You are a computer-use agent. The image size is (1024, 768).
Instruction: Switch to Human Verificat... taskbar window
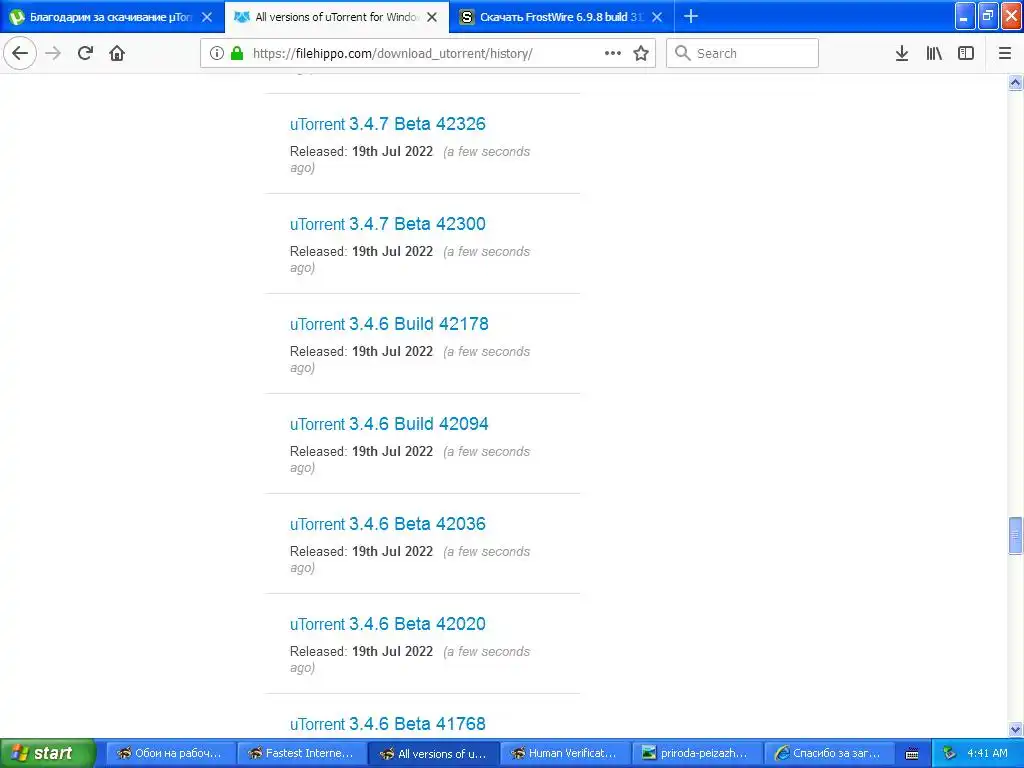(x=564, y=753)
